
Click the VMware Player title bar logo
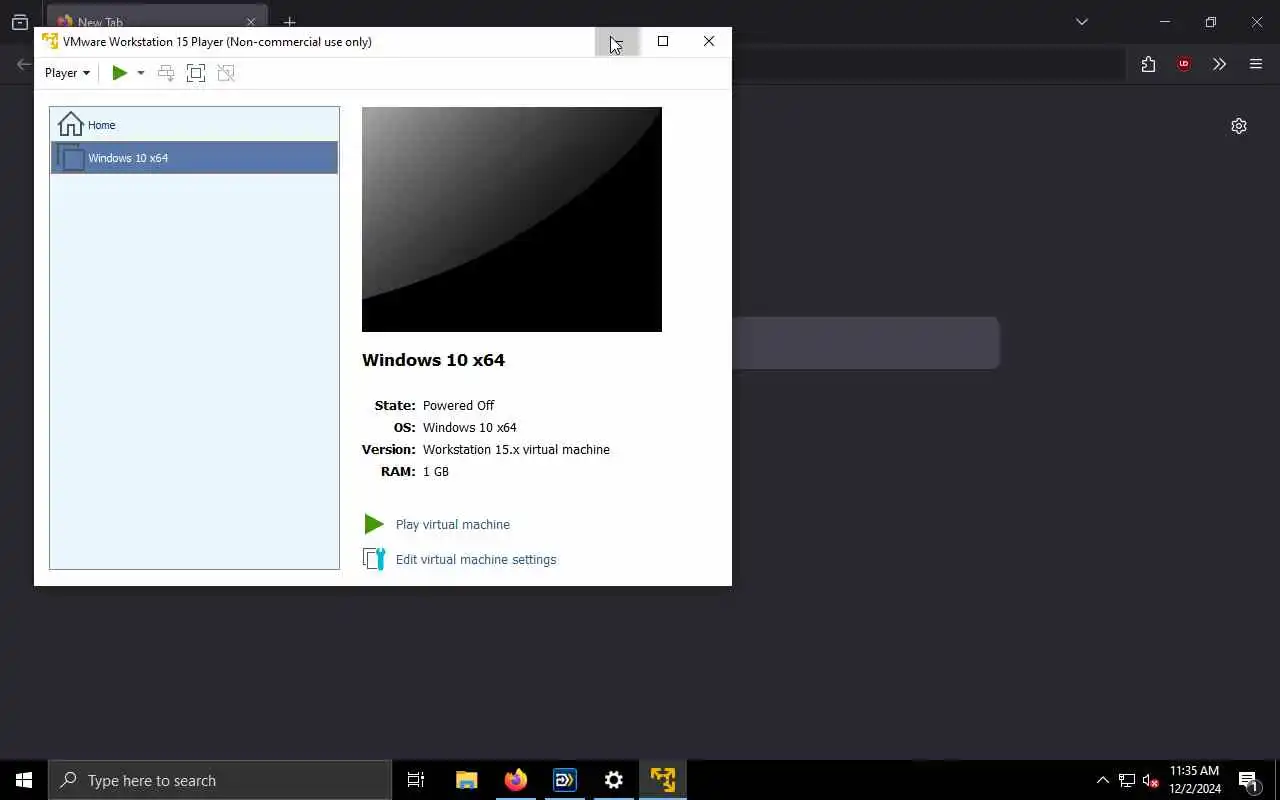point(50,41)
